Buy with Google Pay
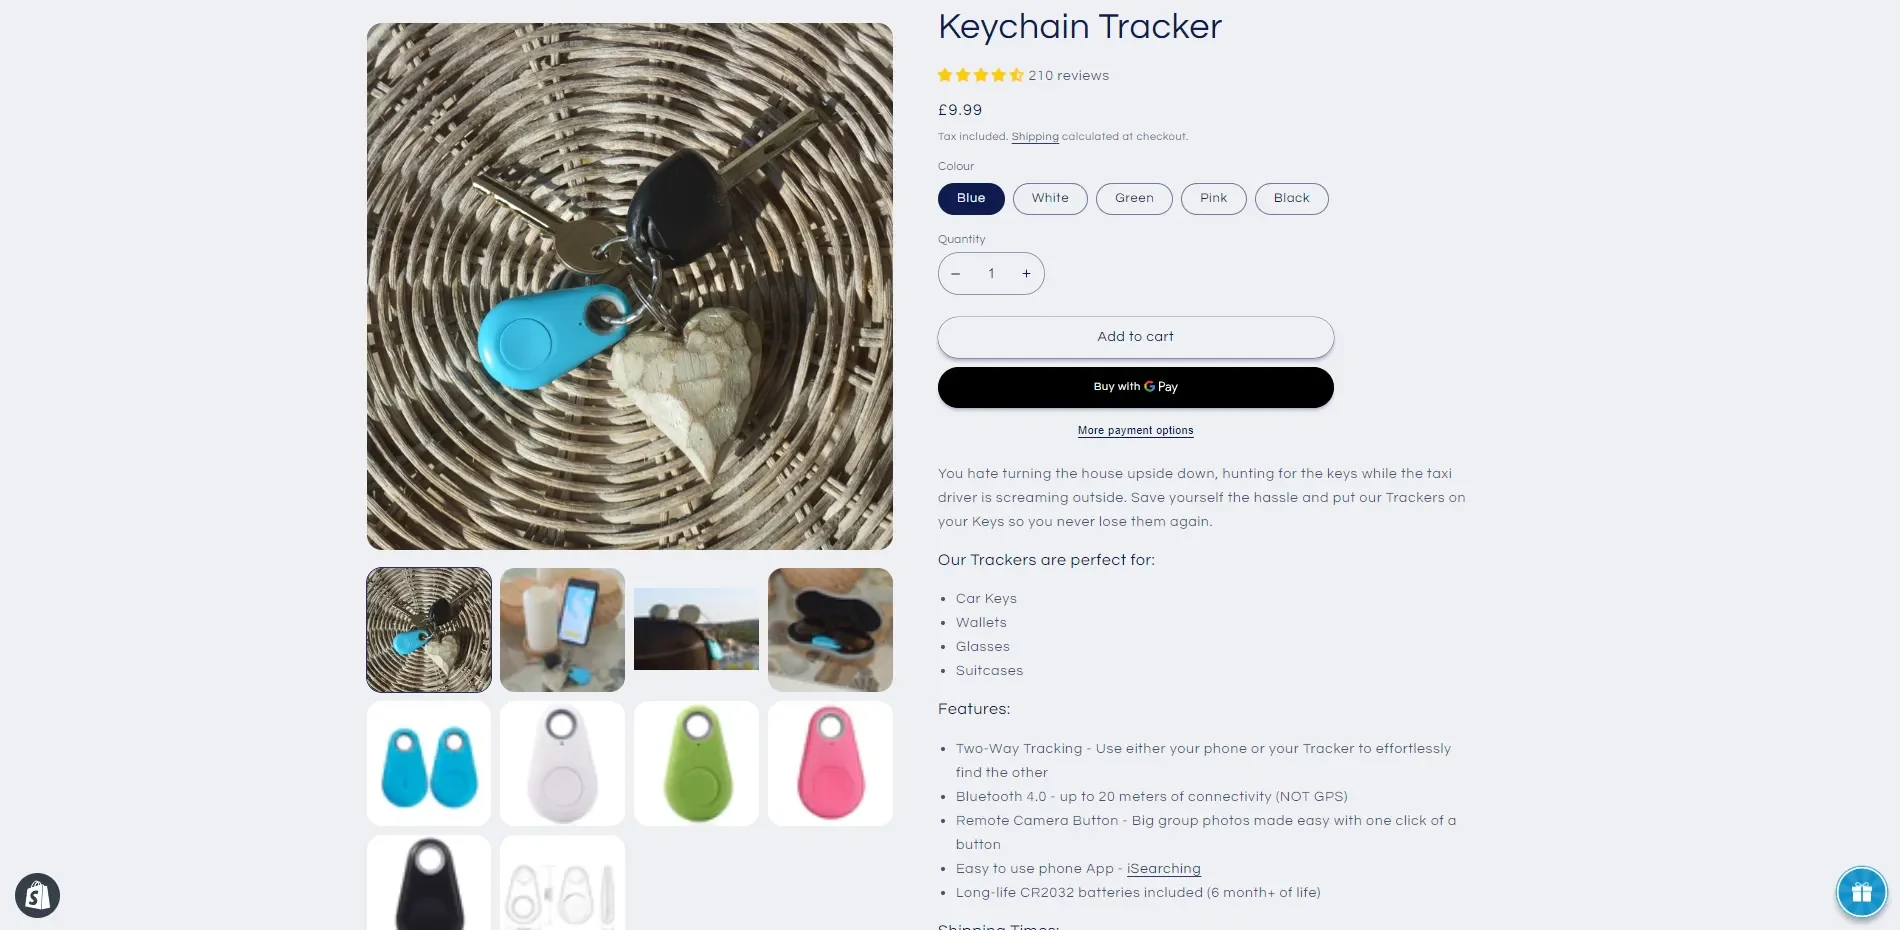Viewport: 1900px width, 930px height. click(x=1135, y=387)
